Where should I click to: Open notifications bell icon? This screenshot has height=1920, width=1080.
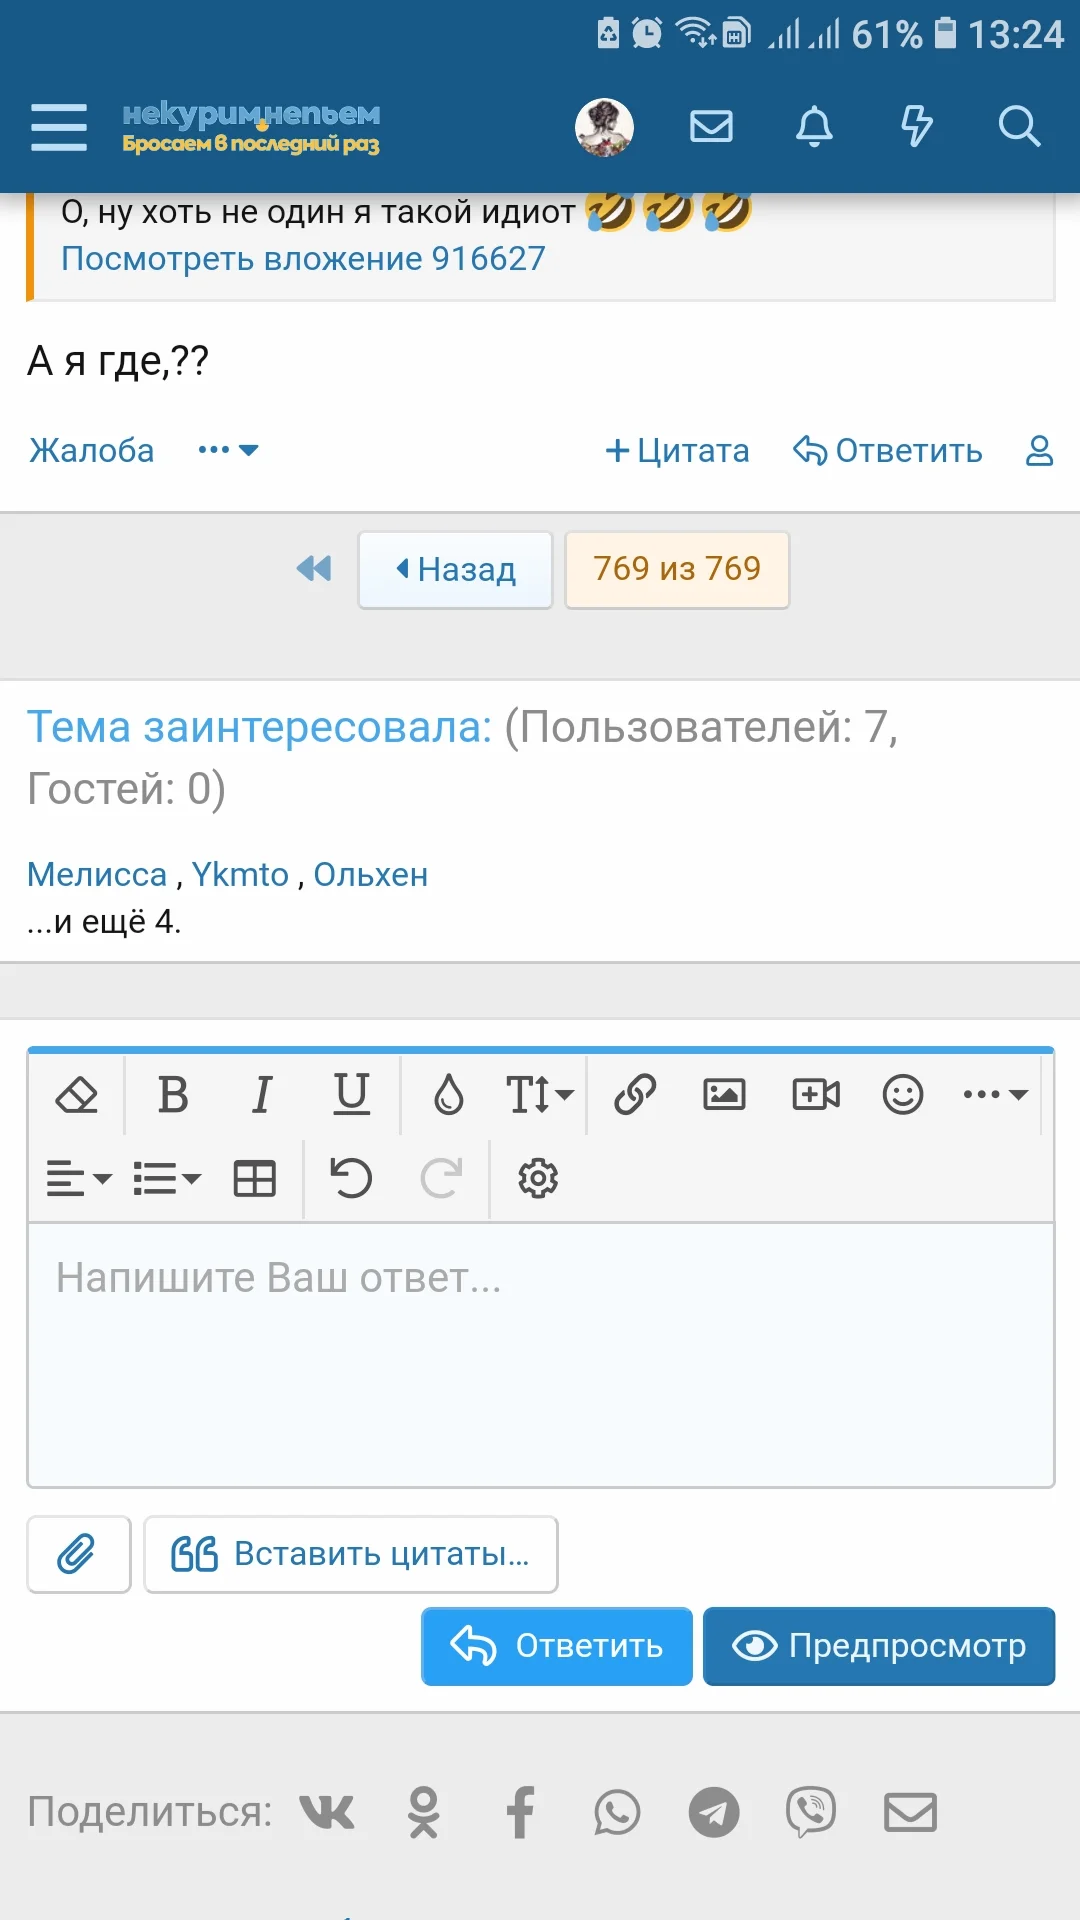click(814, 127)
